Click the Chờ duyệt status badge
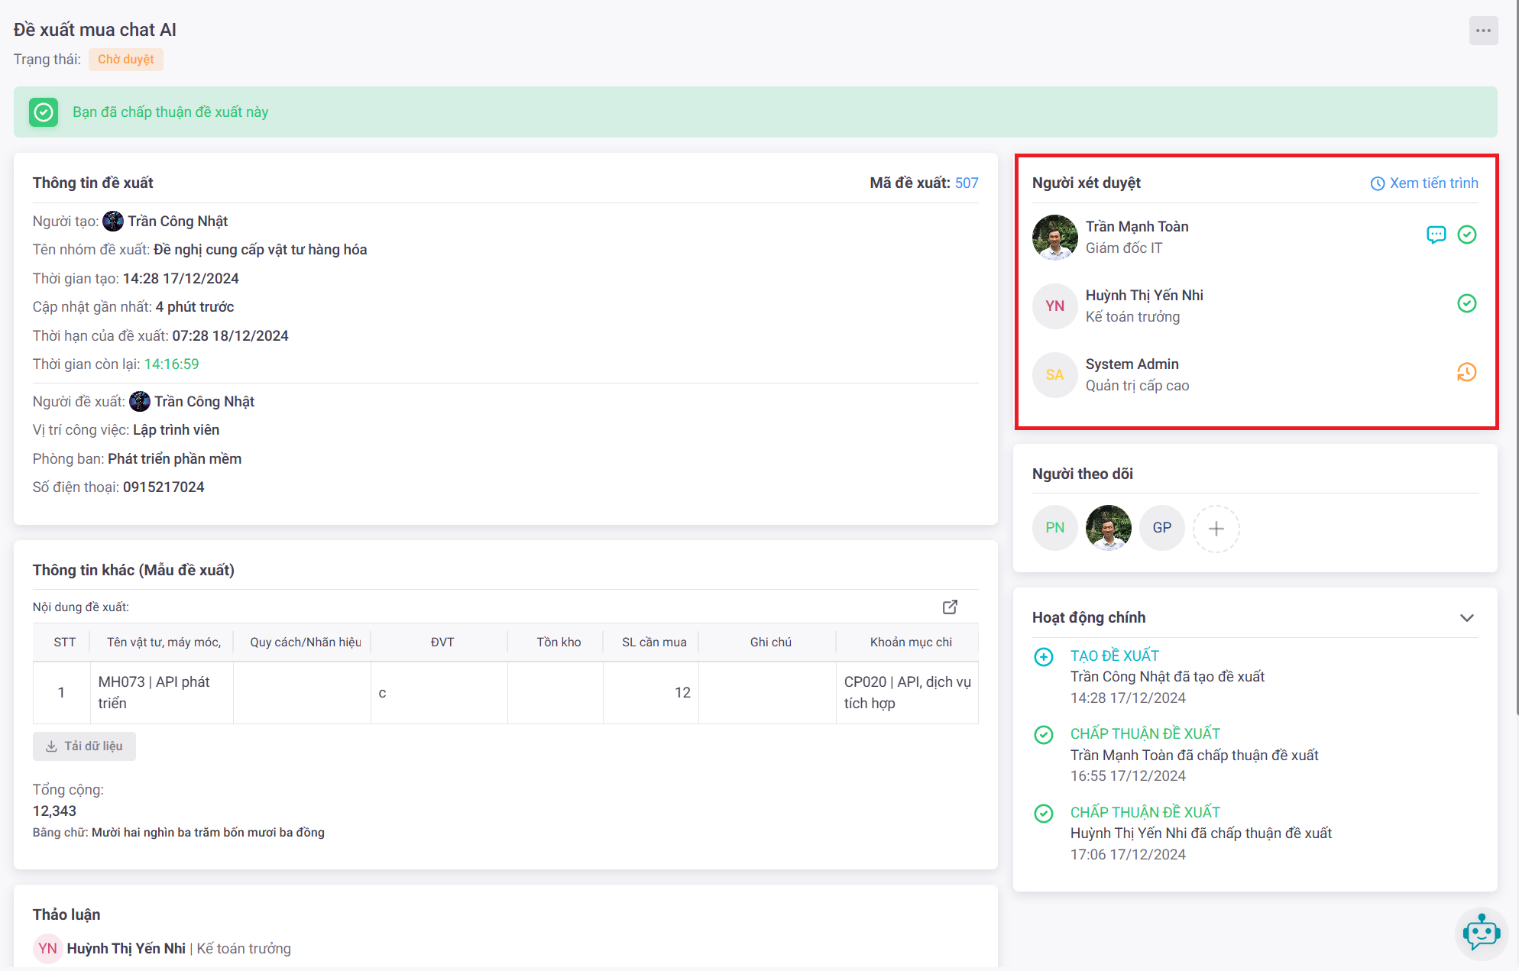The height and width of the screenshot is (971, 1519). 126,59
